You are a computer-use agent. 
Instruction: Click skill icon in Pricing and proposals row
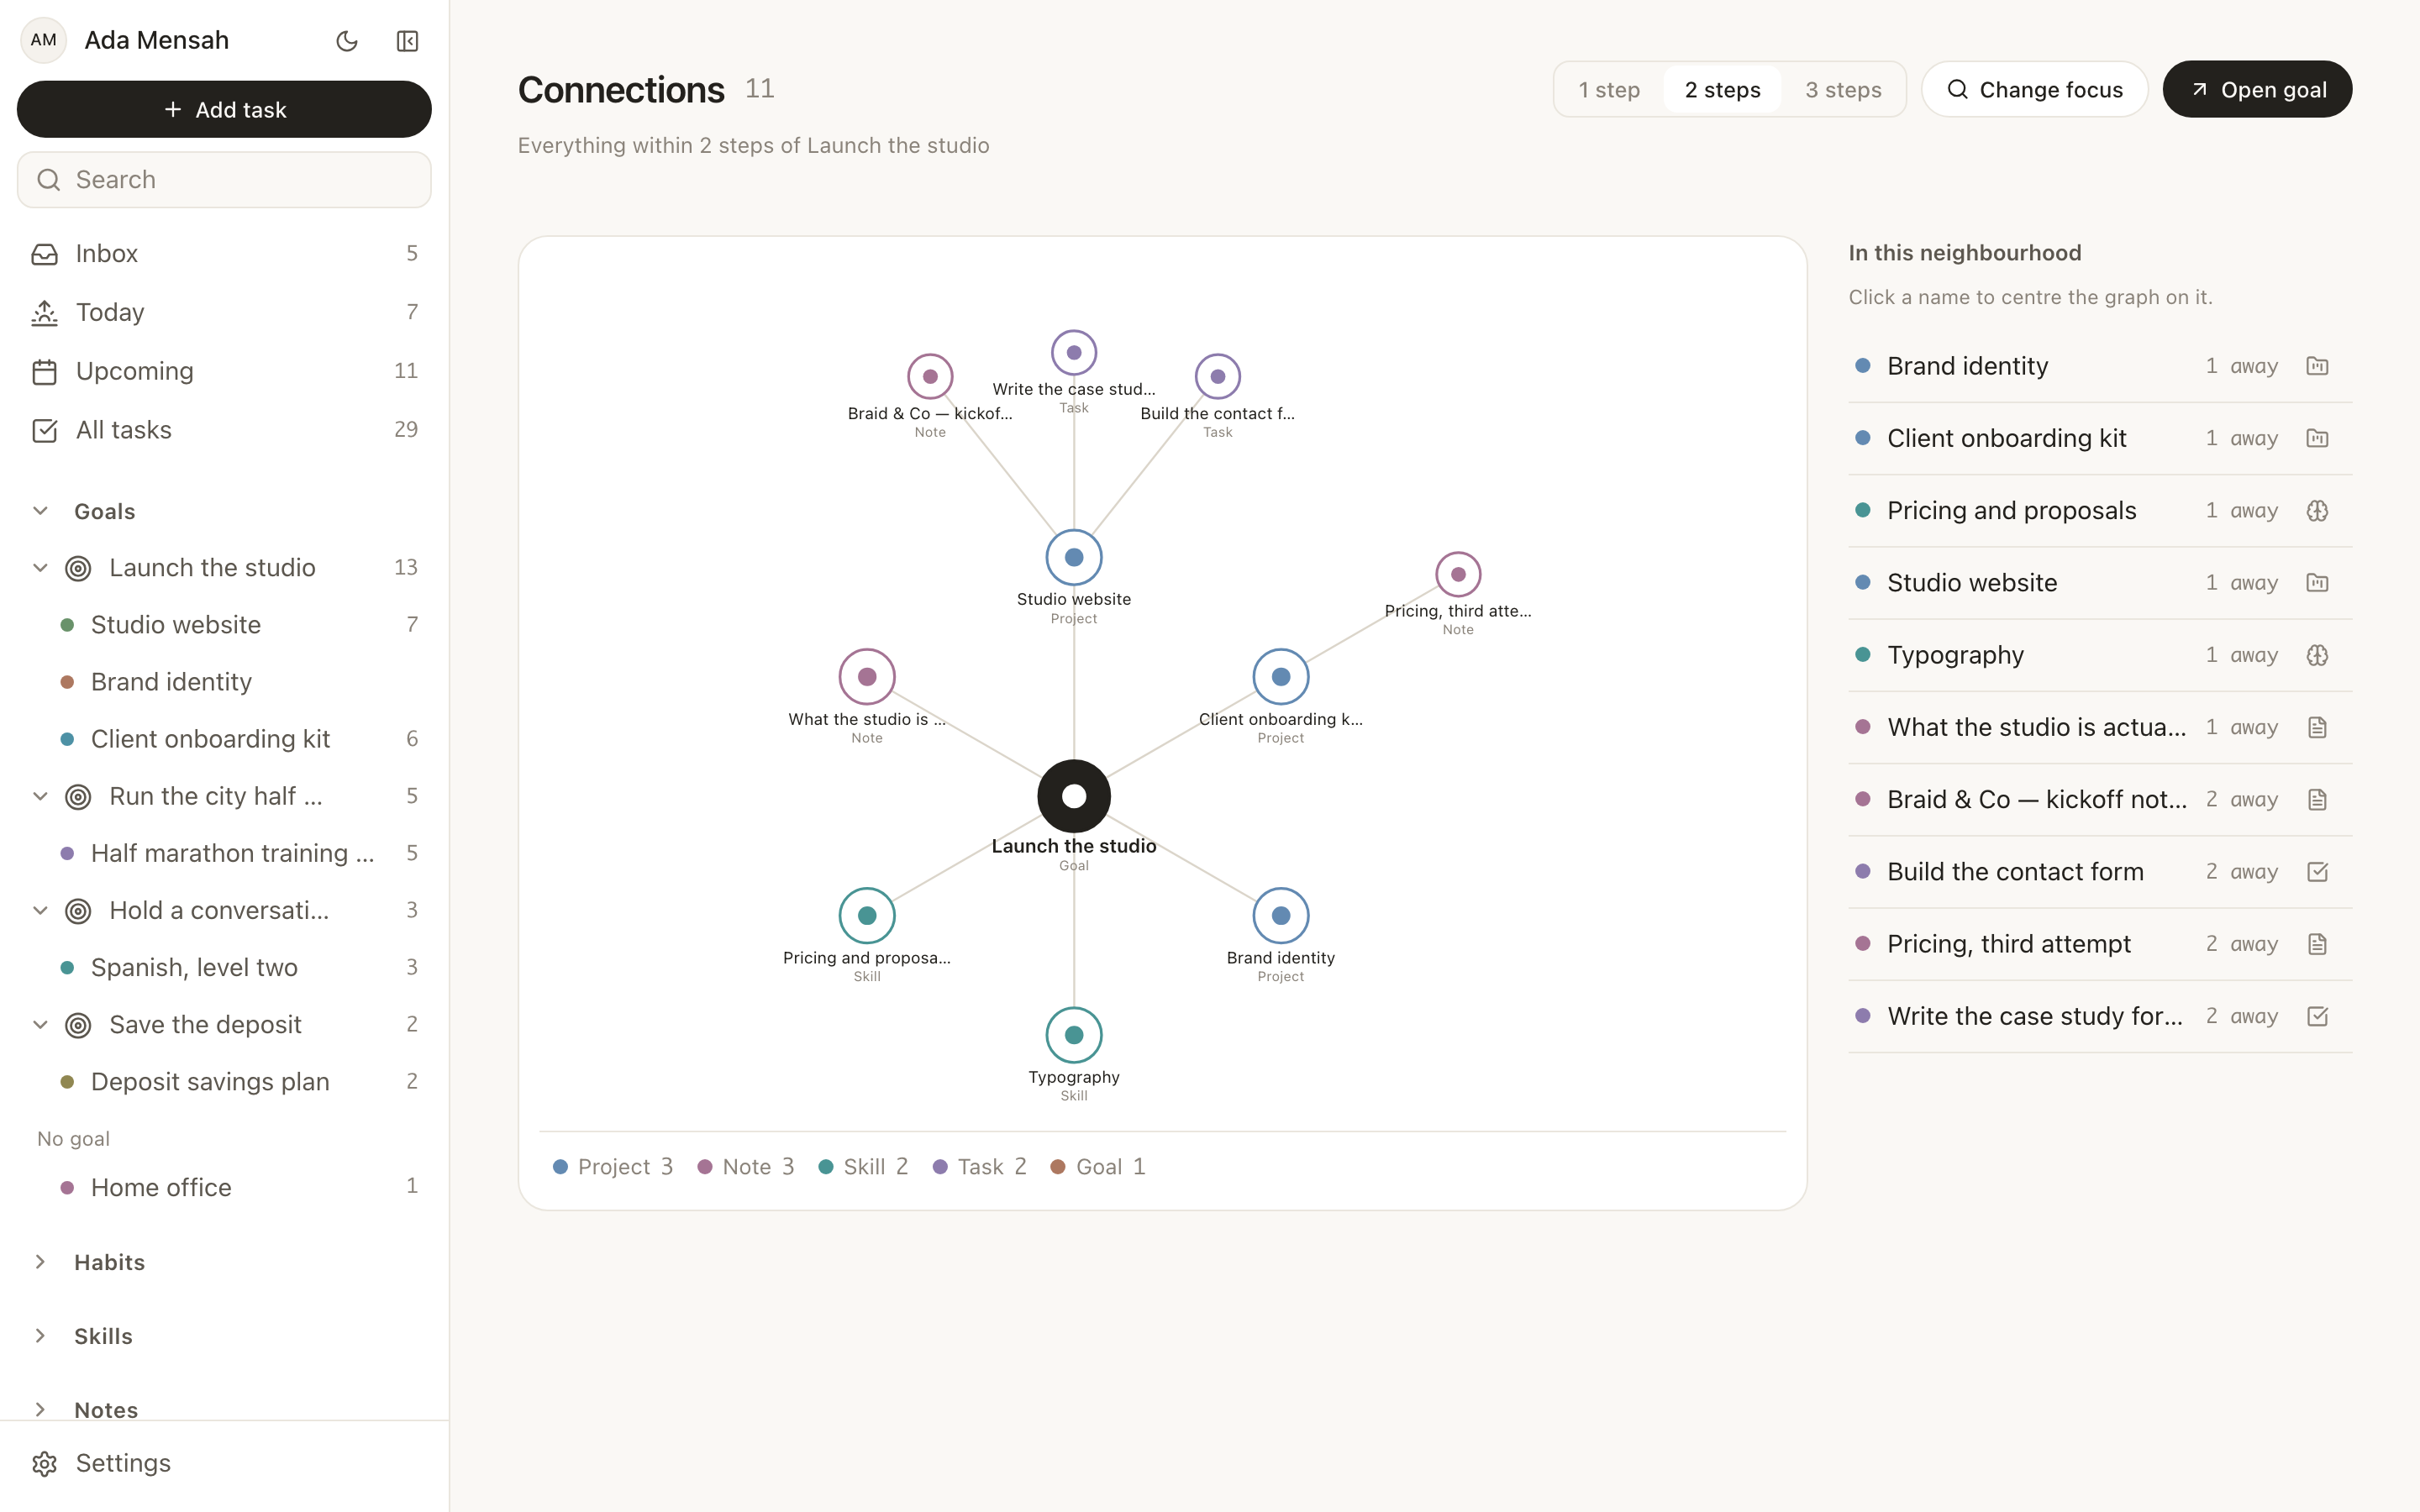[x=2317, y=511]
